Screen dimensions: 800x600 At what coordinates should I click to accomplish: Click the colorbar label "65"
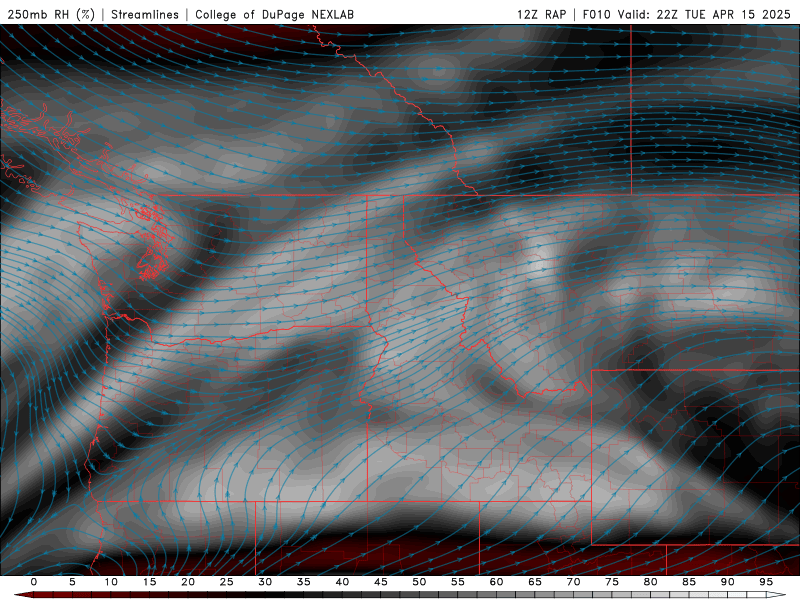point(535,582)
